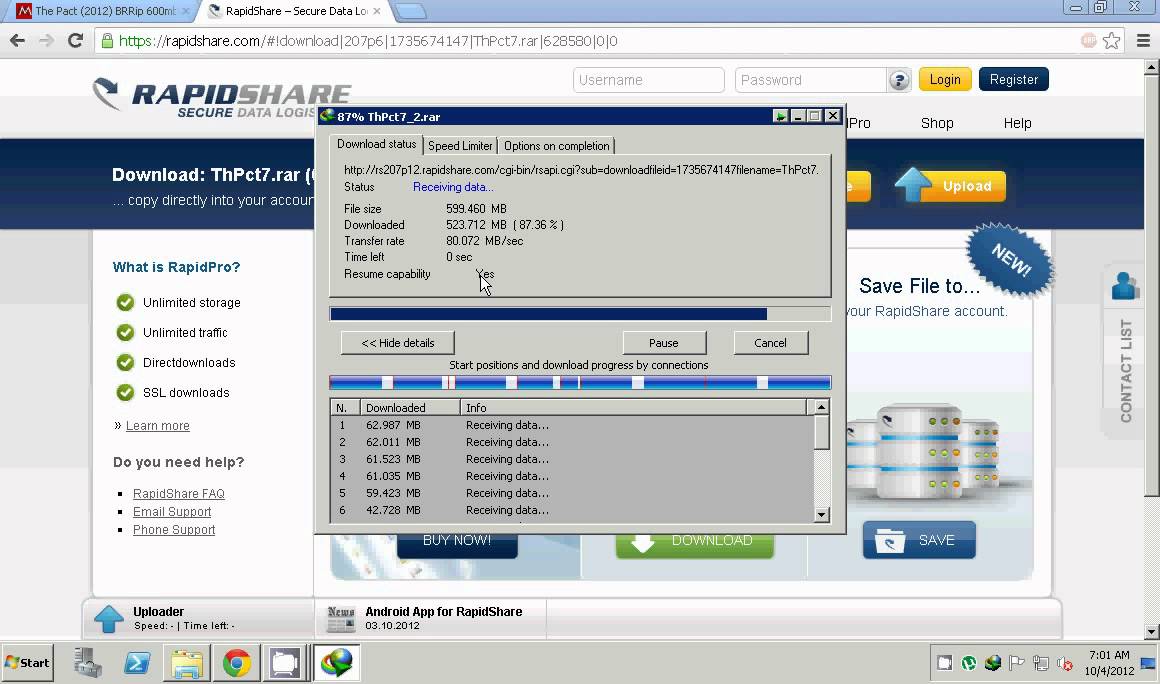Open the RapidShare FAQ link

(x=178, y=494)
